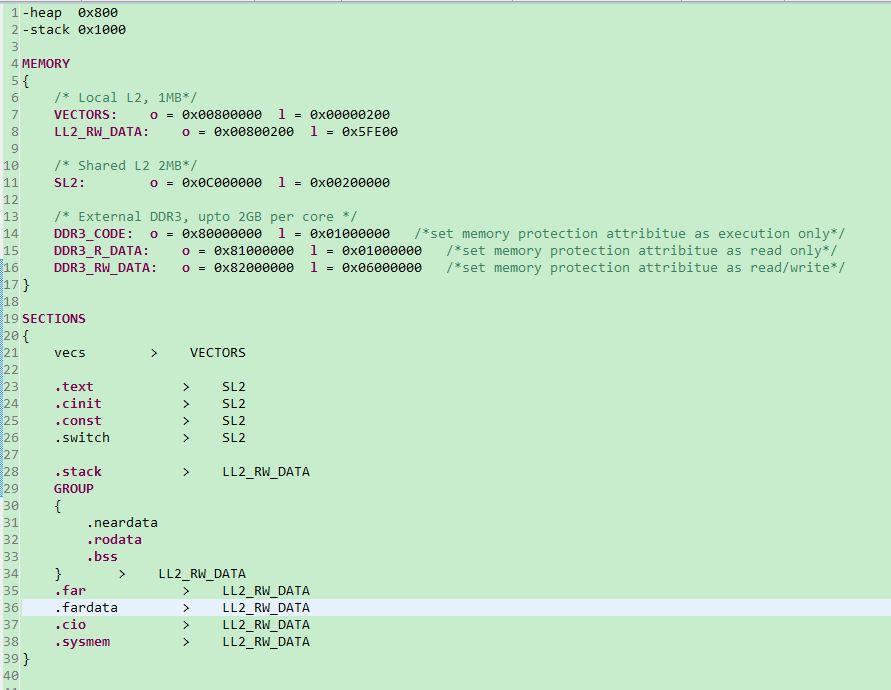891x690 pixels.
Task: Click DDR3_RW_DATA: label
Action: (x=106, y=268)
